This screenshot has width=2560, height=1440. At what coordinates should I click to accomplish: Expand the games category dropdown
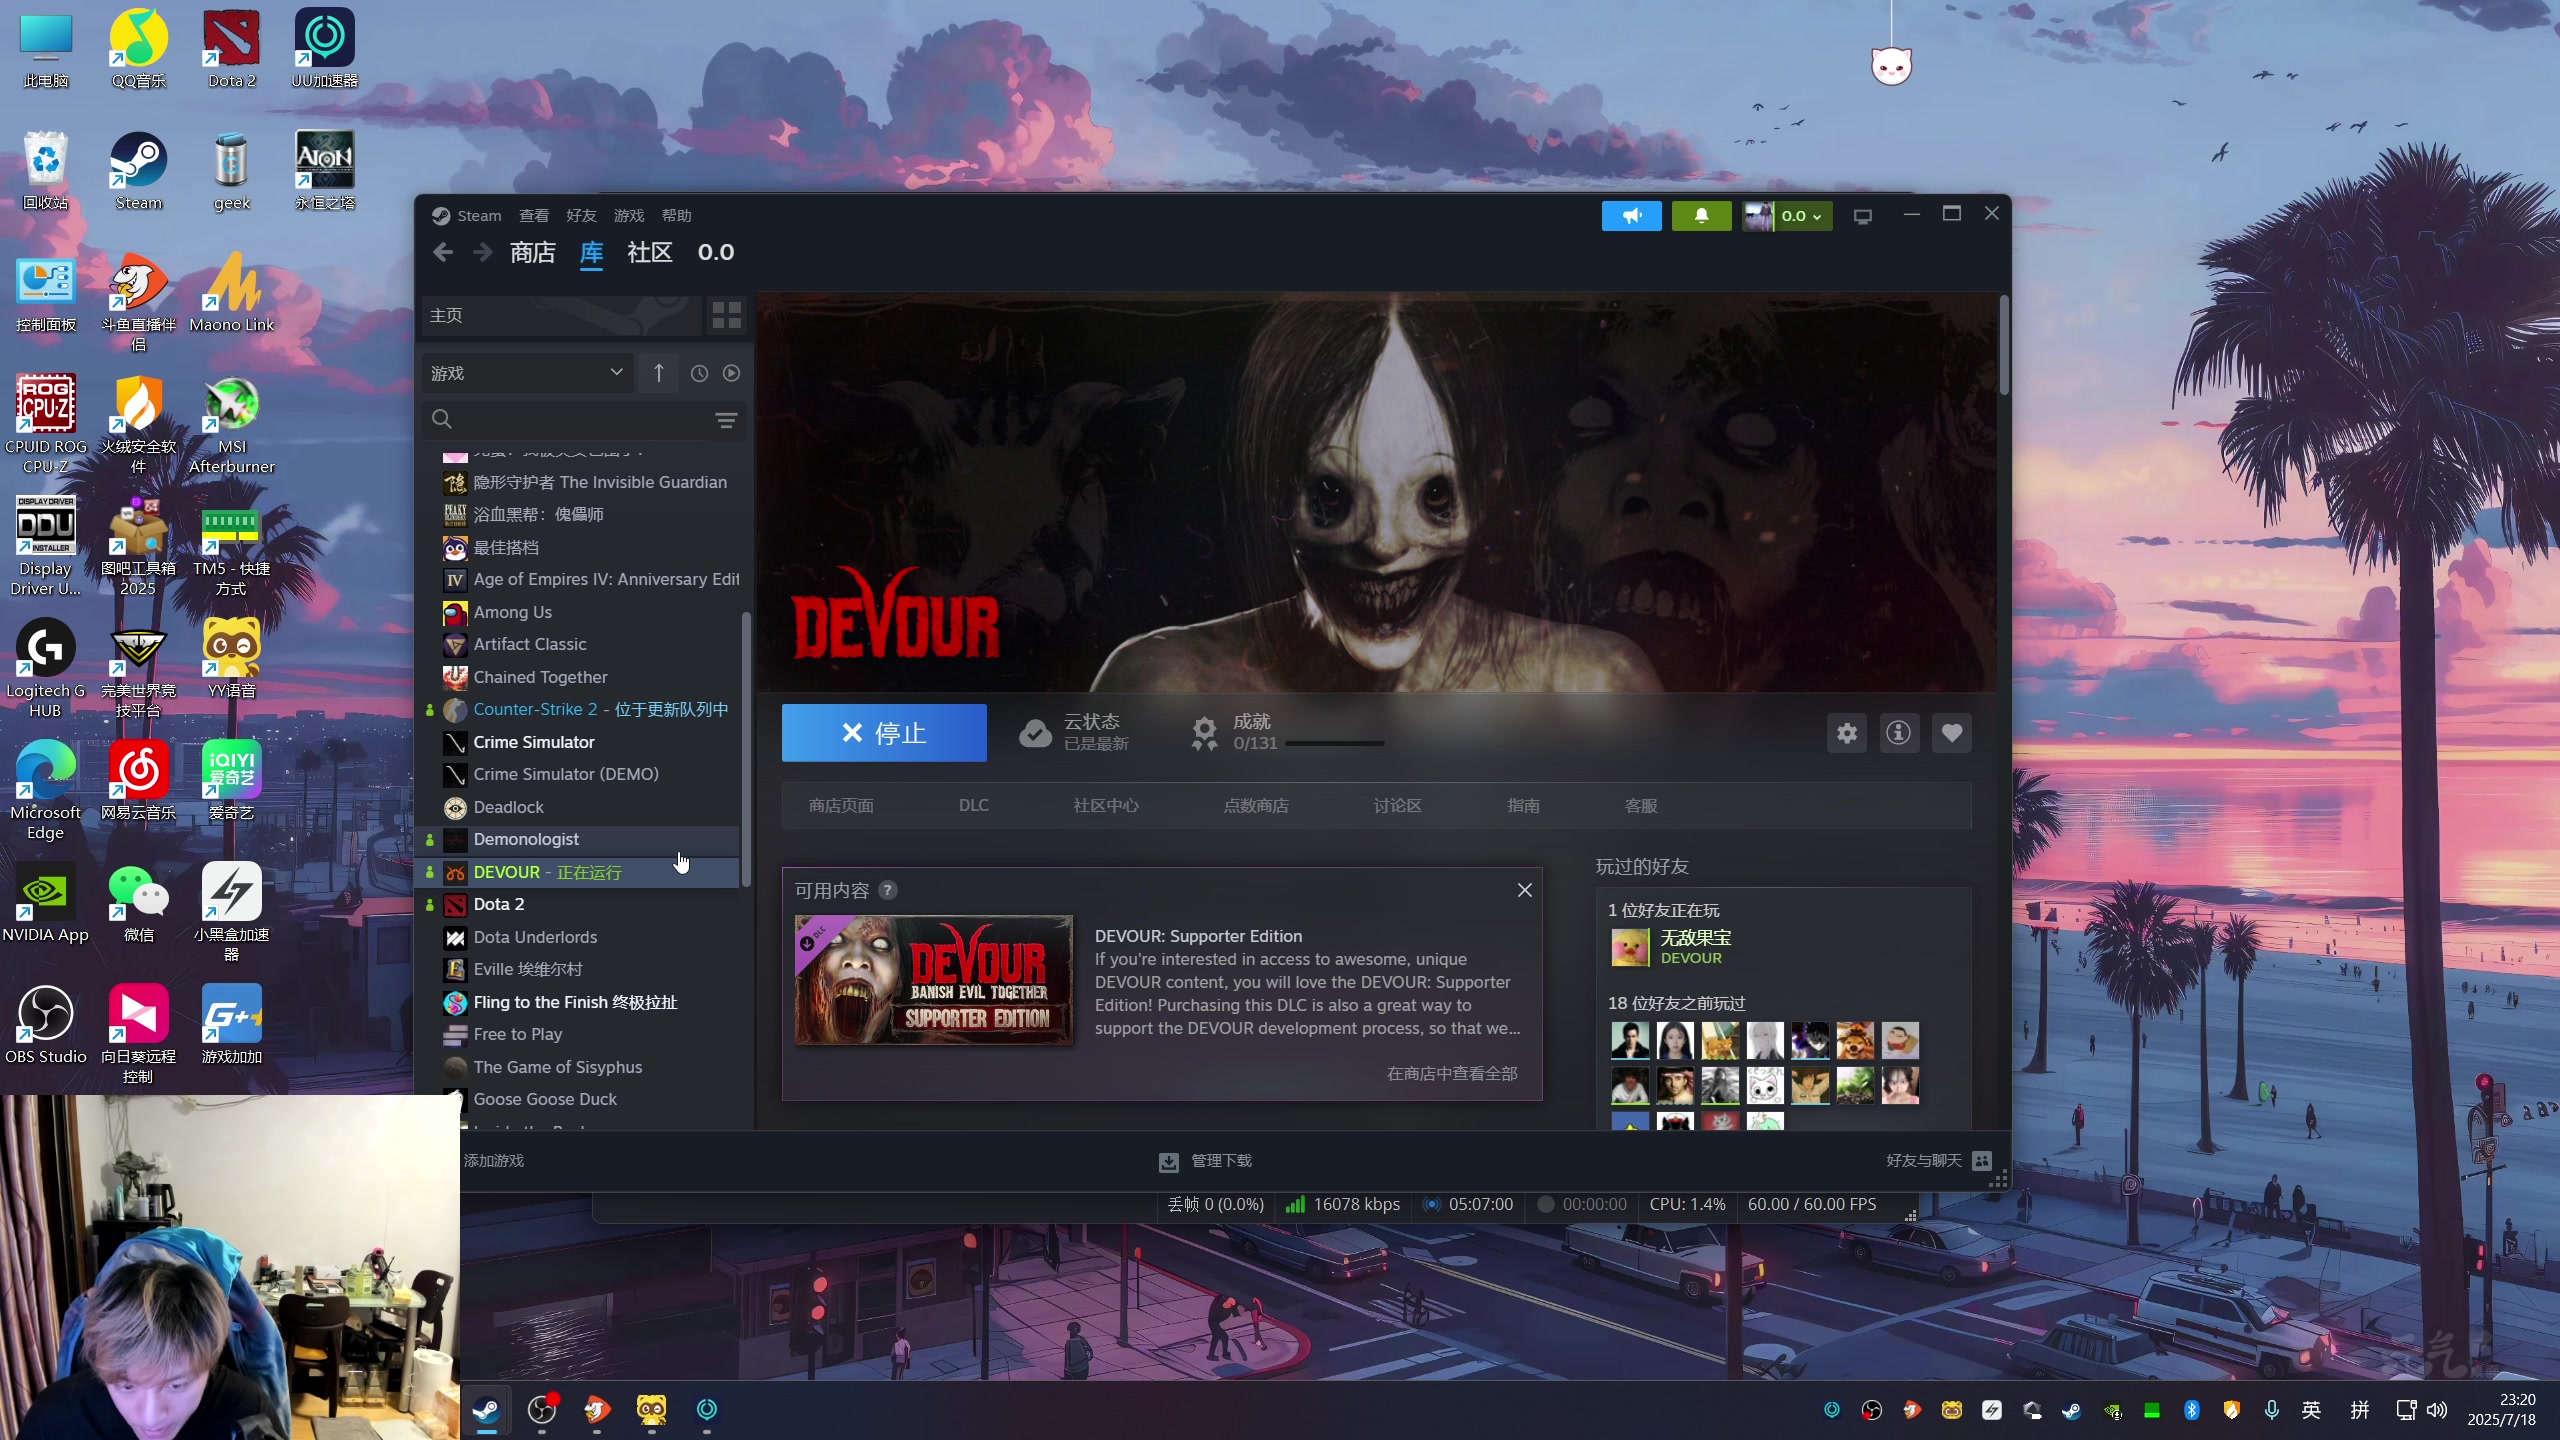tap(527, 373)
